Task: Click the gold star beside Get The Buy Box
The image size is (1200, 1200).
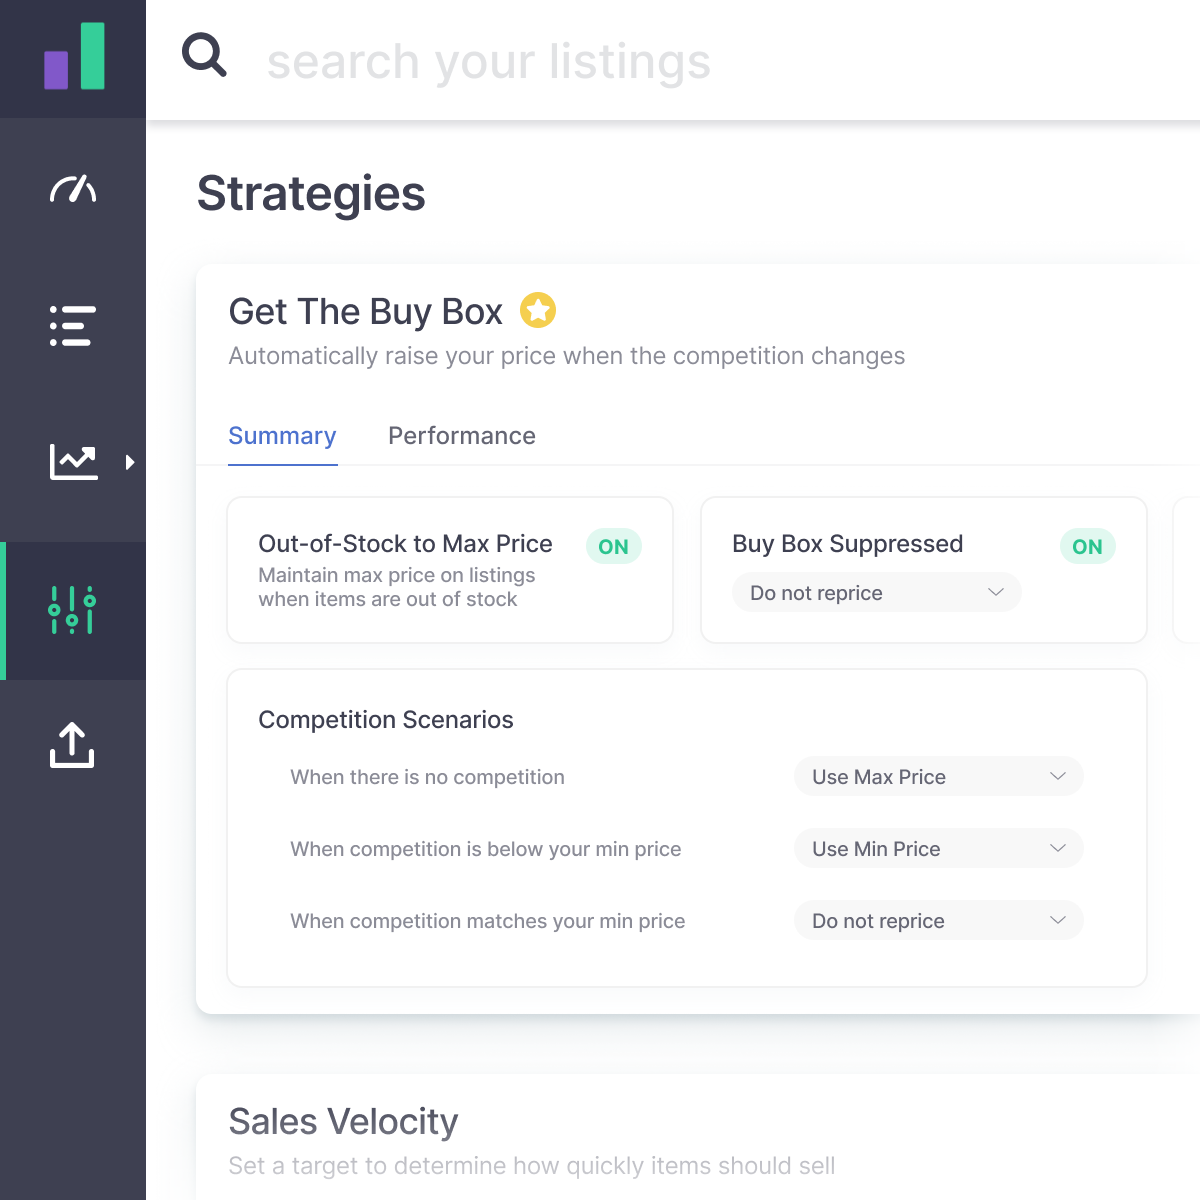Action: click(538, 310)
